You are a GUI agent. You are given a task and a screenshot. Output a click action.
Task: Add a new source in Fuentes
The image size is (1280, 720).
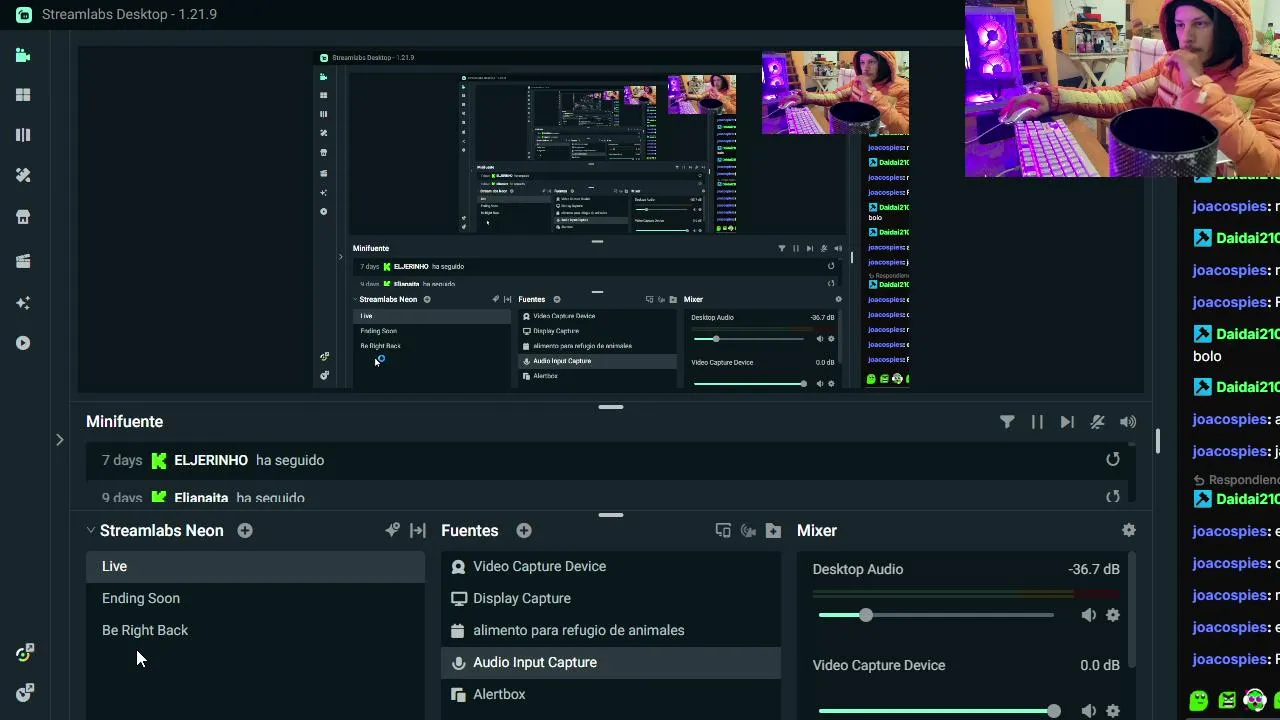click(524, 530)
